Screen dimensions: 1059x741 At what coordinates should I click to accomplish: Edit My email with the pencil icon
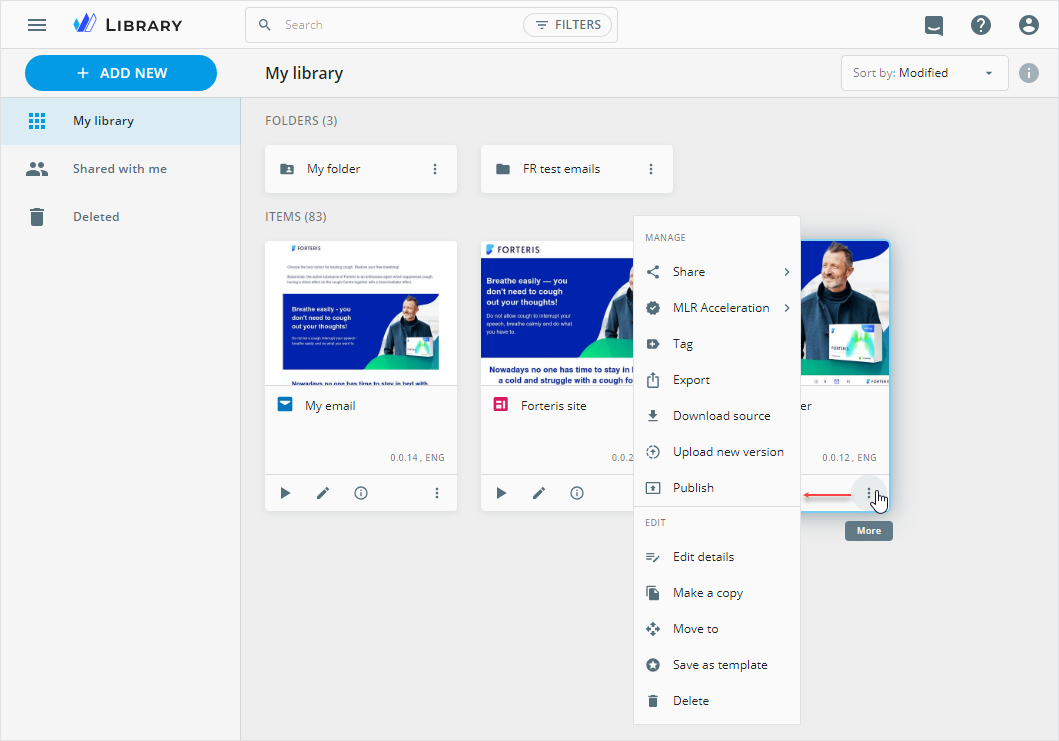click(323, 493)
